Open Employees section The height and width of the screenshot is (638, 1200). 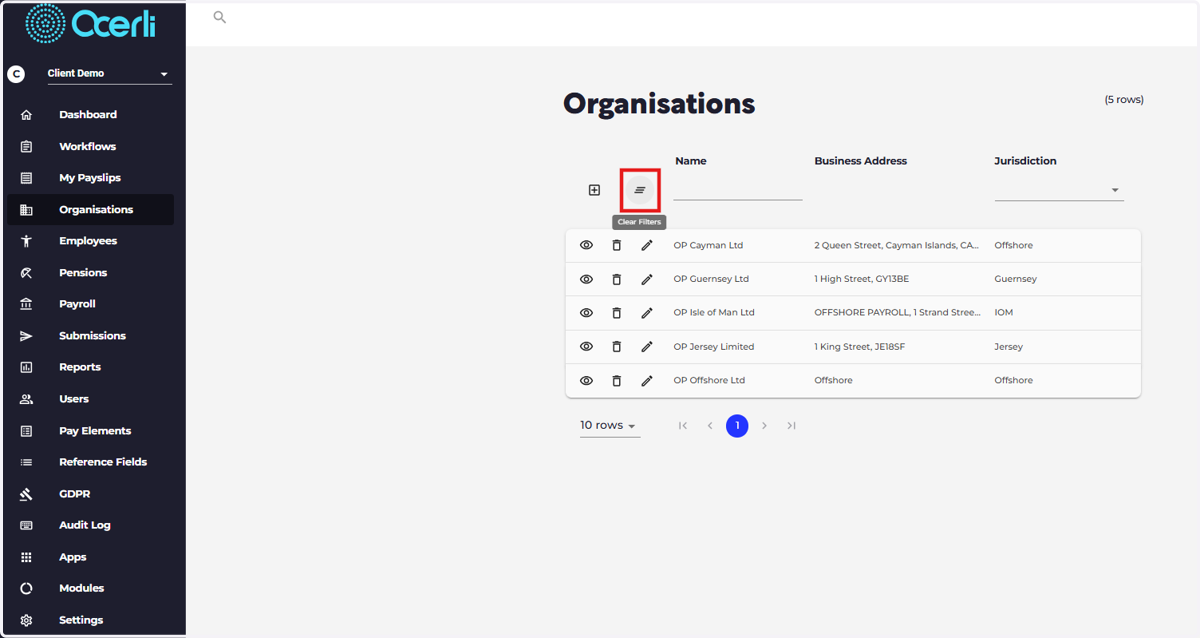(88, 241)
